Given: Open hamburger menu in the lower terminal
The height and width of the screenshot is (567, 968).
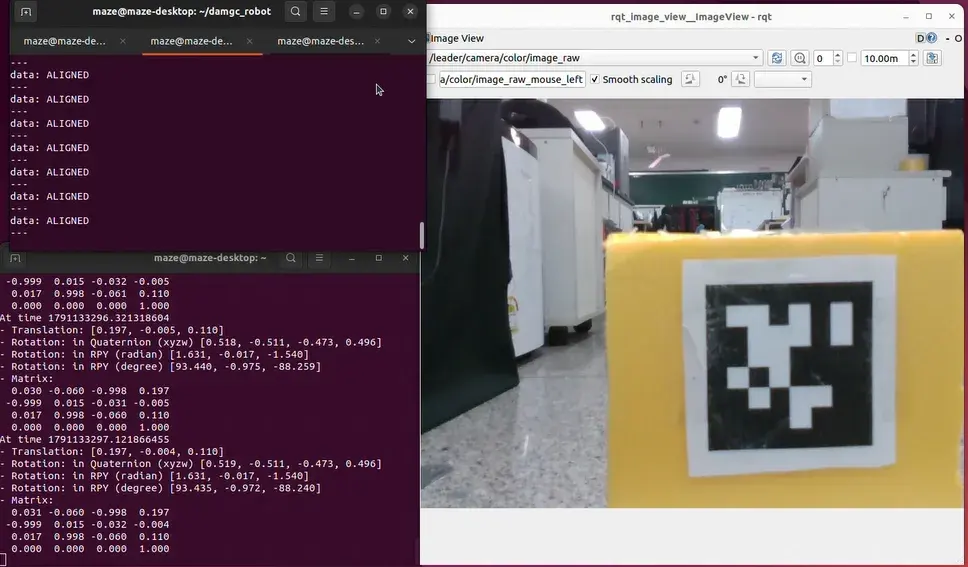Looking at the screenshot, I should pos(319,258).
